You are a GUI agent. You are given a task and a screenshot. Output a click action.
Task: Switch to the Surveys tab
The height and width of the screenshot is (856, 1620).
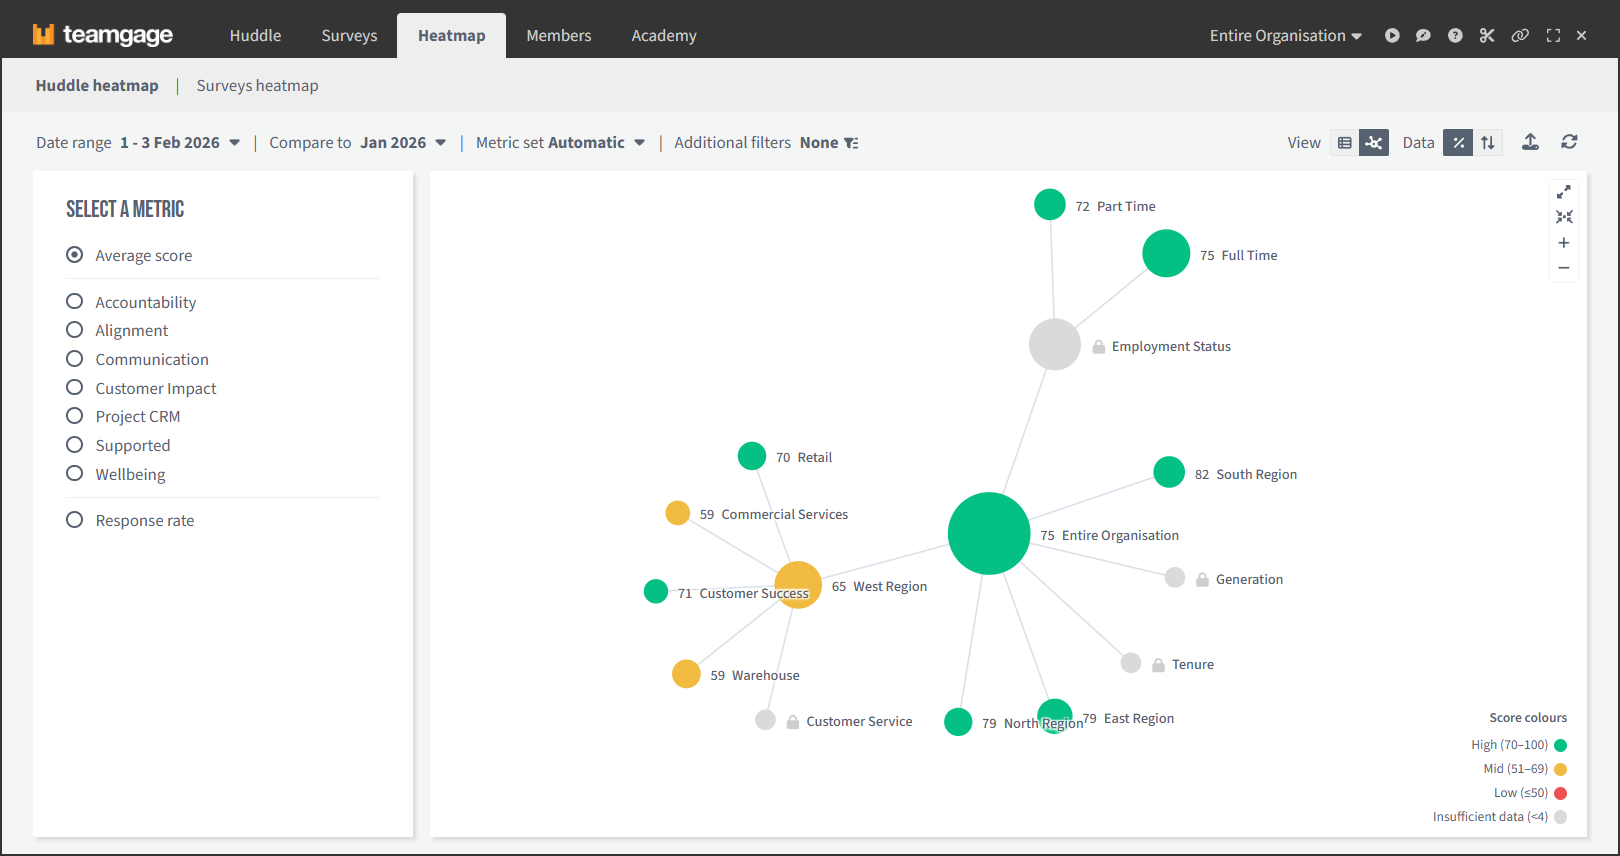349,36
